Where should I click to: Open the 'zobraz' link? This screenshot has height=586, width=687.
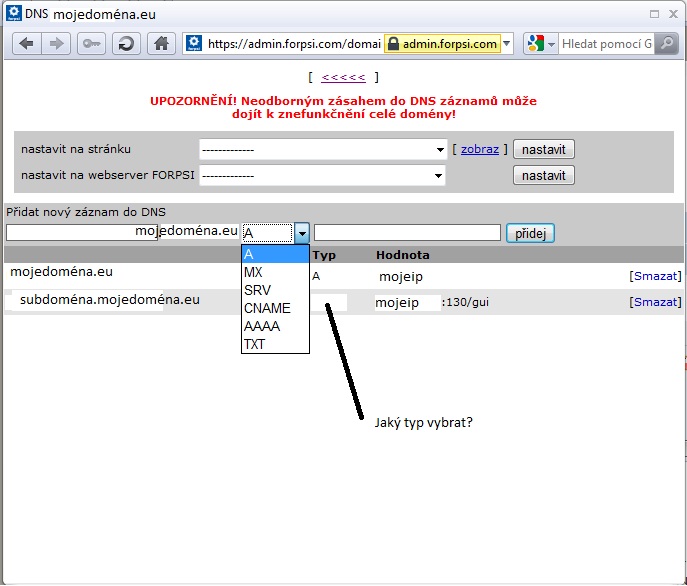[479, 150]
